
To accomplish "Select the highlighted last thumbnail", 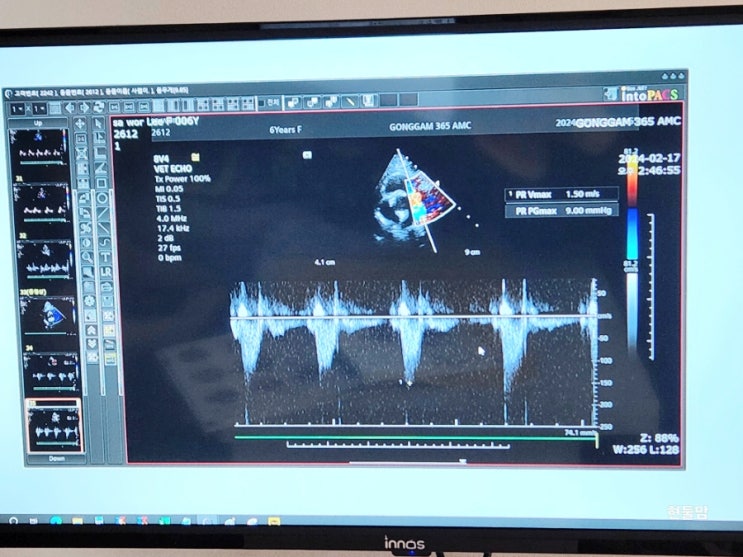I will [x=54, y=426].
